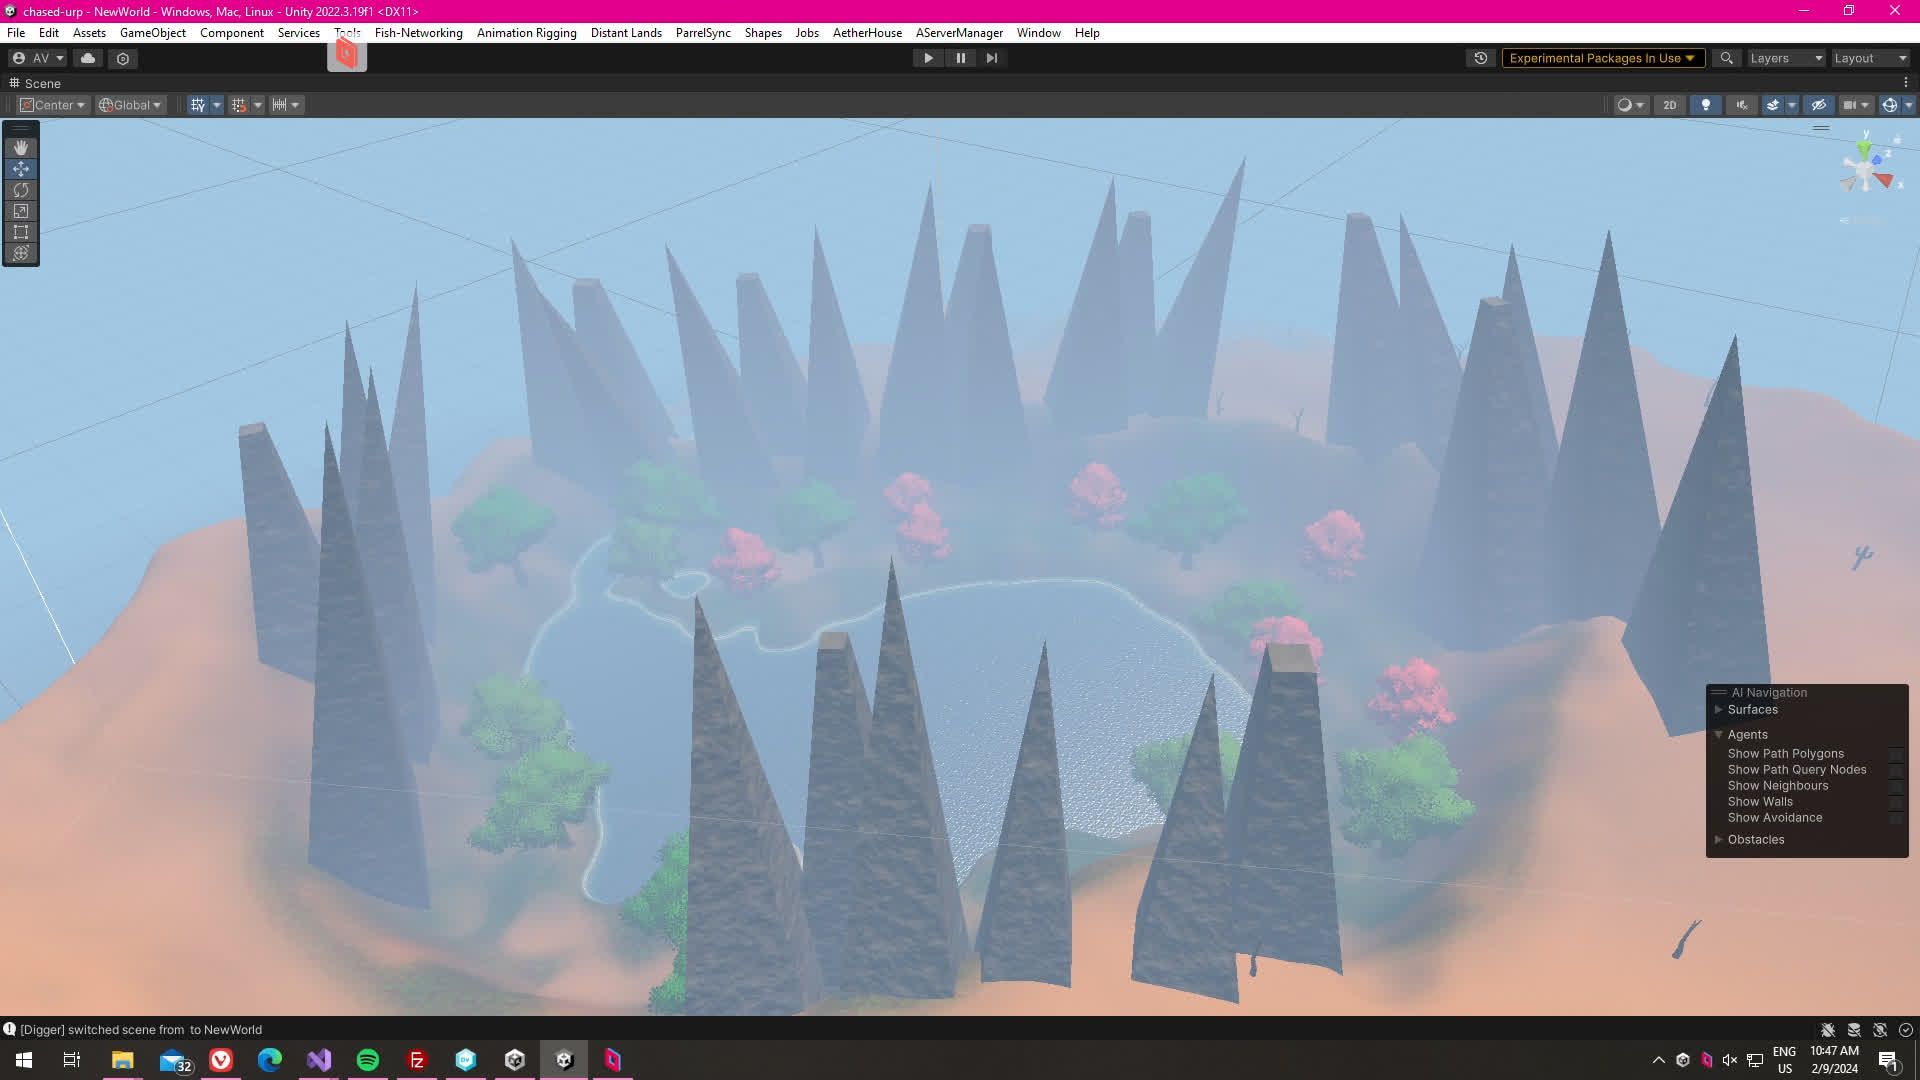Select the Hand view tool
Viewport: 1920px width, 1080px height.
[21, 148]
